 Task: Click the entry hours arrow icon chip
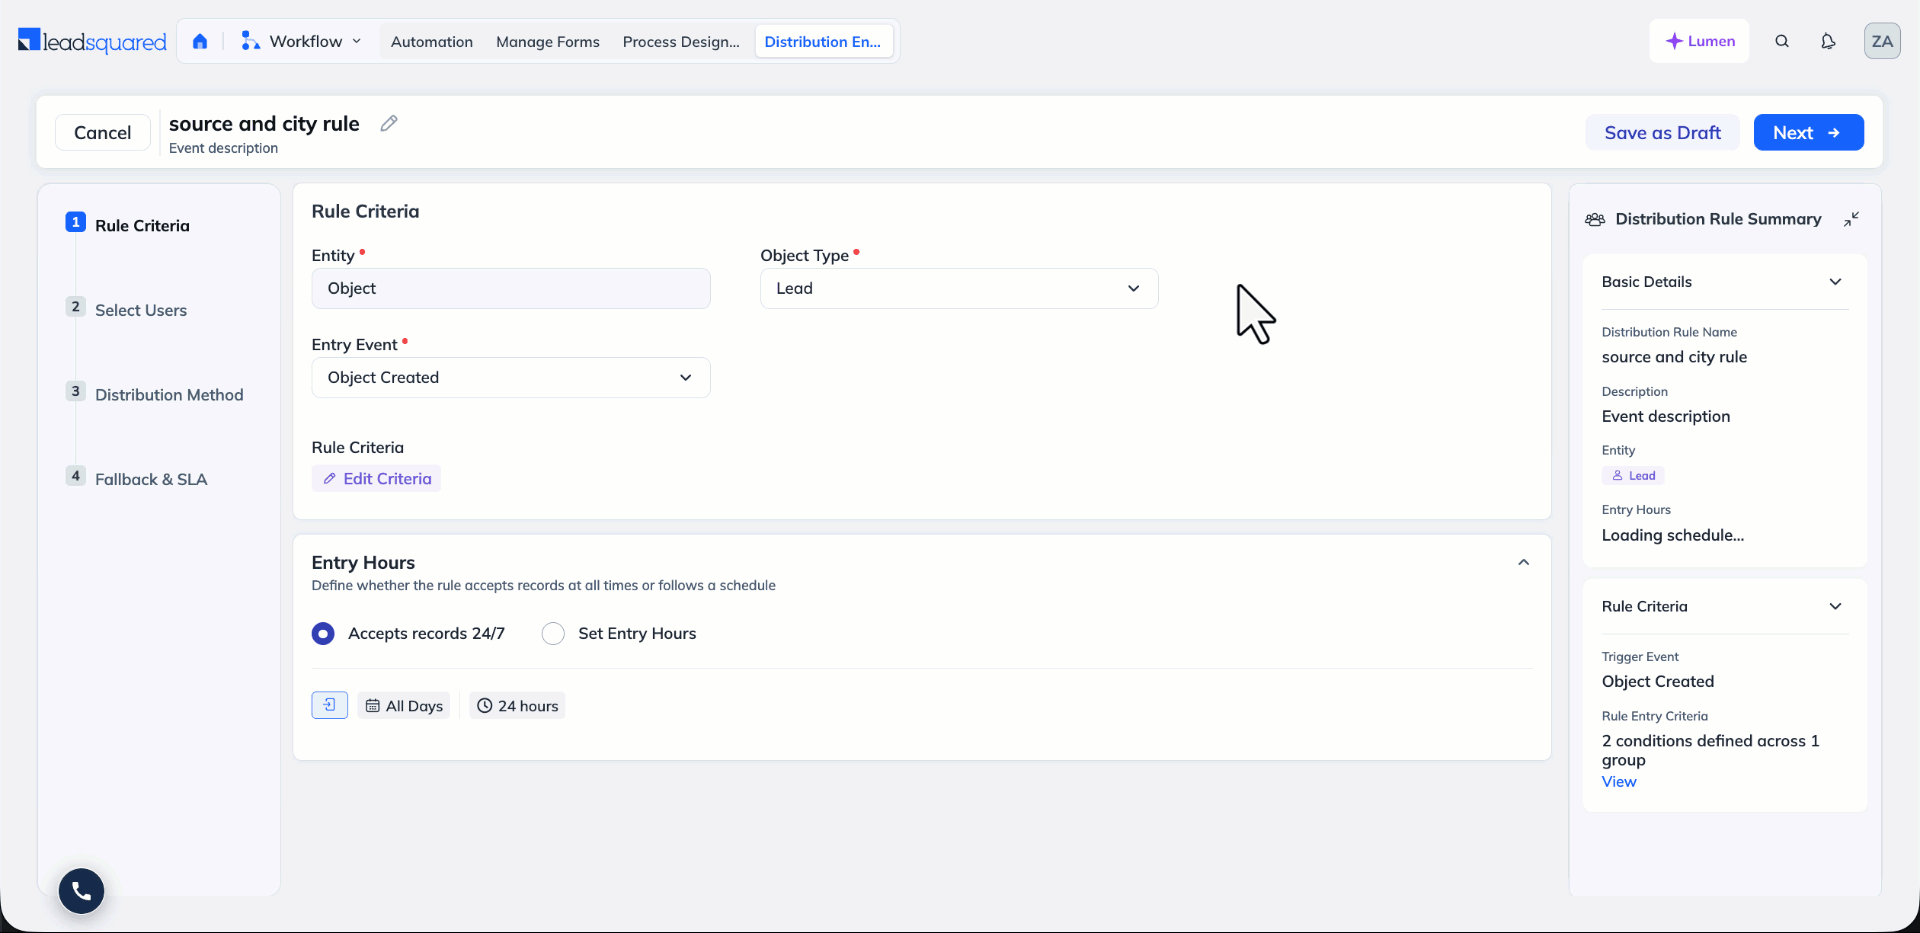pyautogui.click(x=329, y=705)
